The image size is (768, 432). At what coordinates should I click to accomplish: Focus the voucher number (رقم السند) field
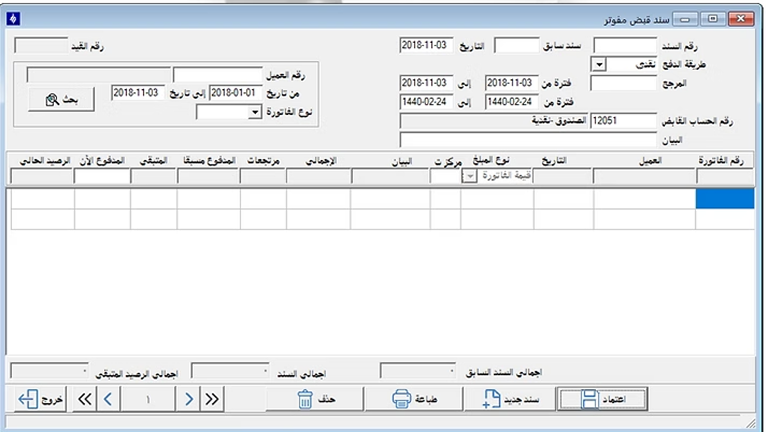click(x=625, y=46)
